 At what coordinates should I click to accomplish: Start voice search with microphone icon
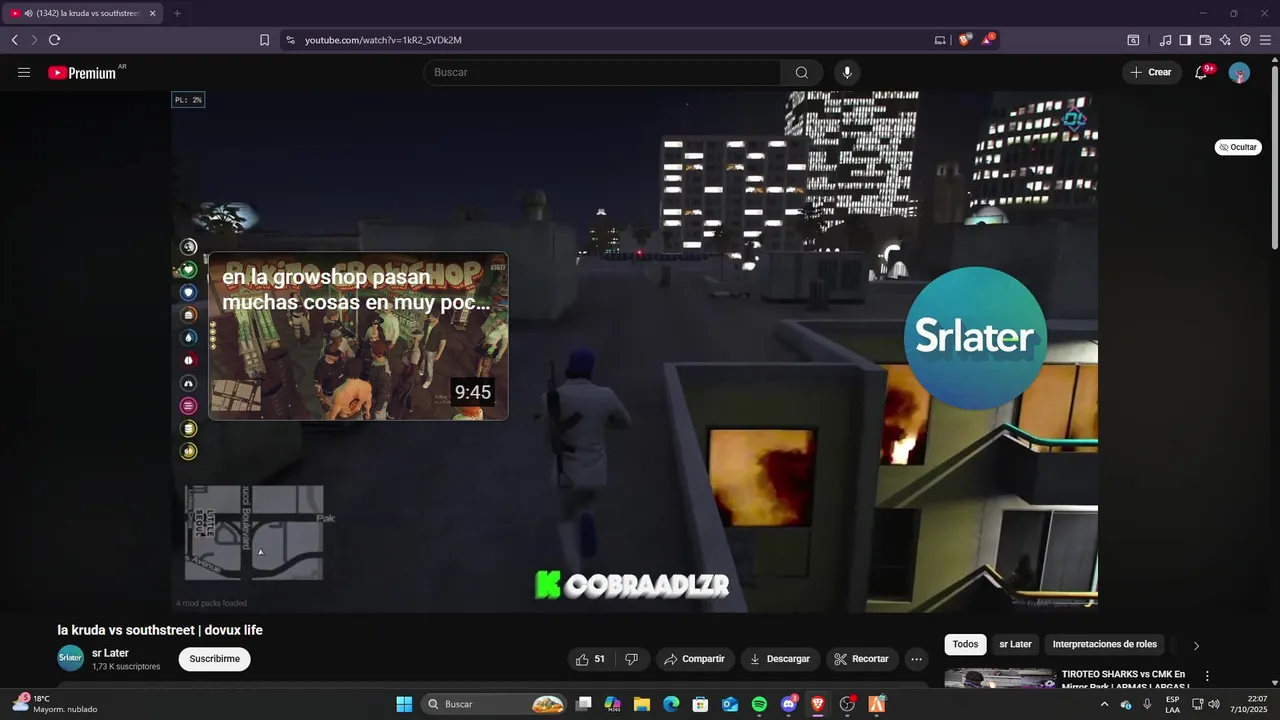847,72
